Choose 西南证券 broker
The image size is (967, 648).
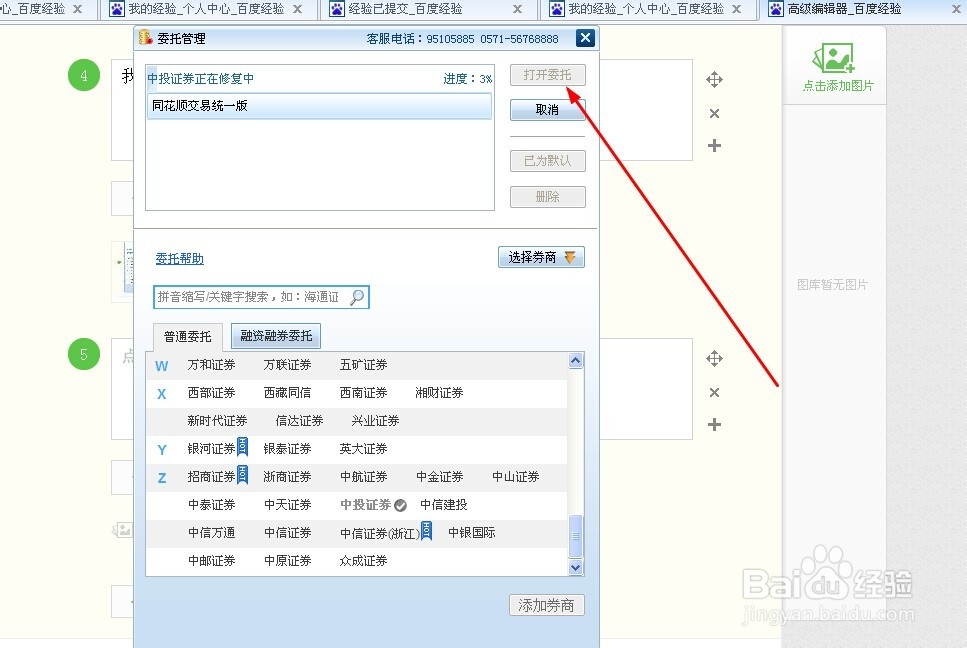tap(363, 393)
